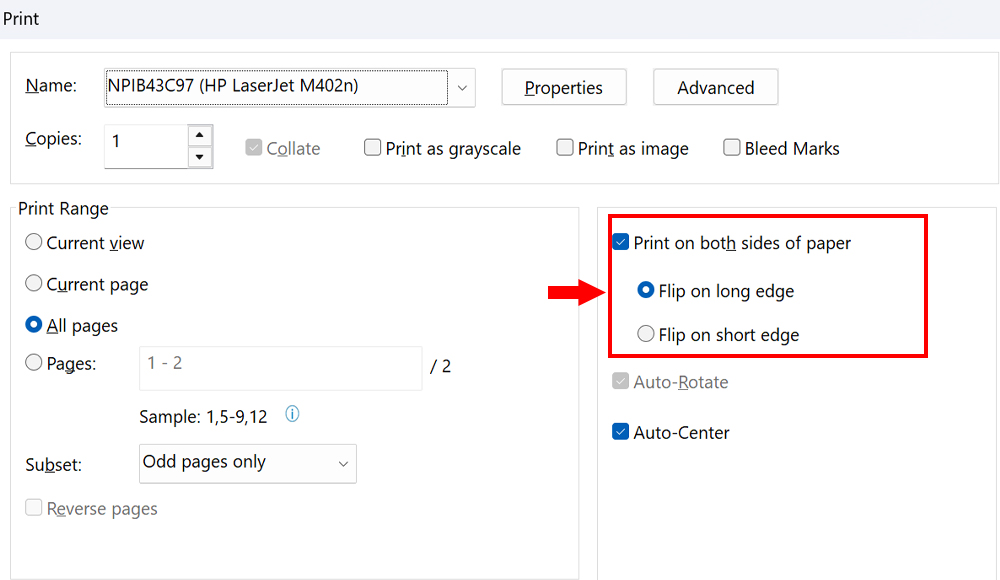
Task: Expand the printer selection list chevron
Action: pos(461,87)
